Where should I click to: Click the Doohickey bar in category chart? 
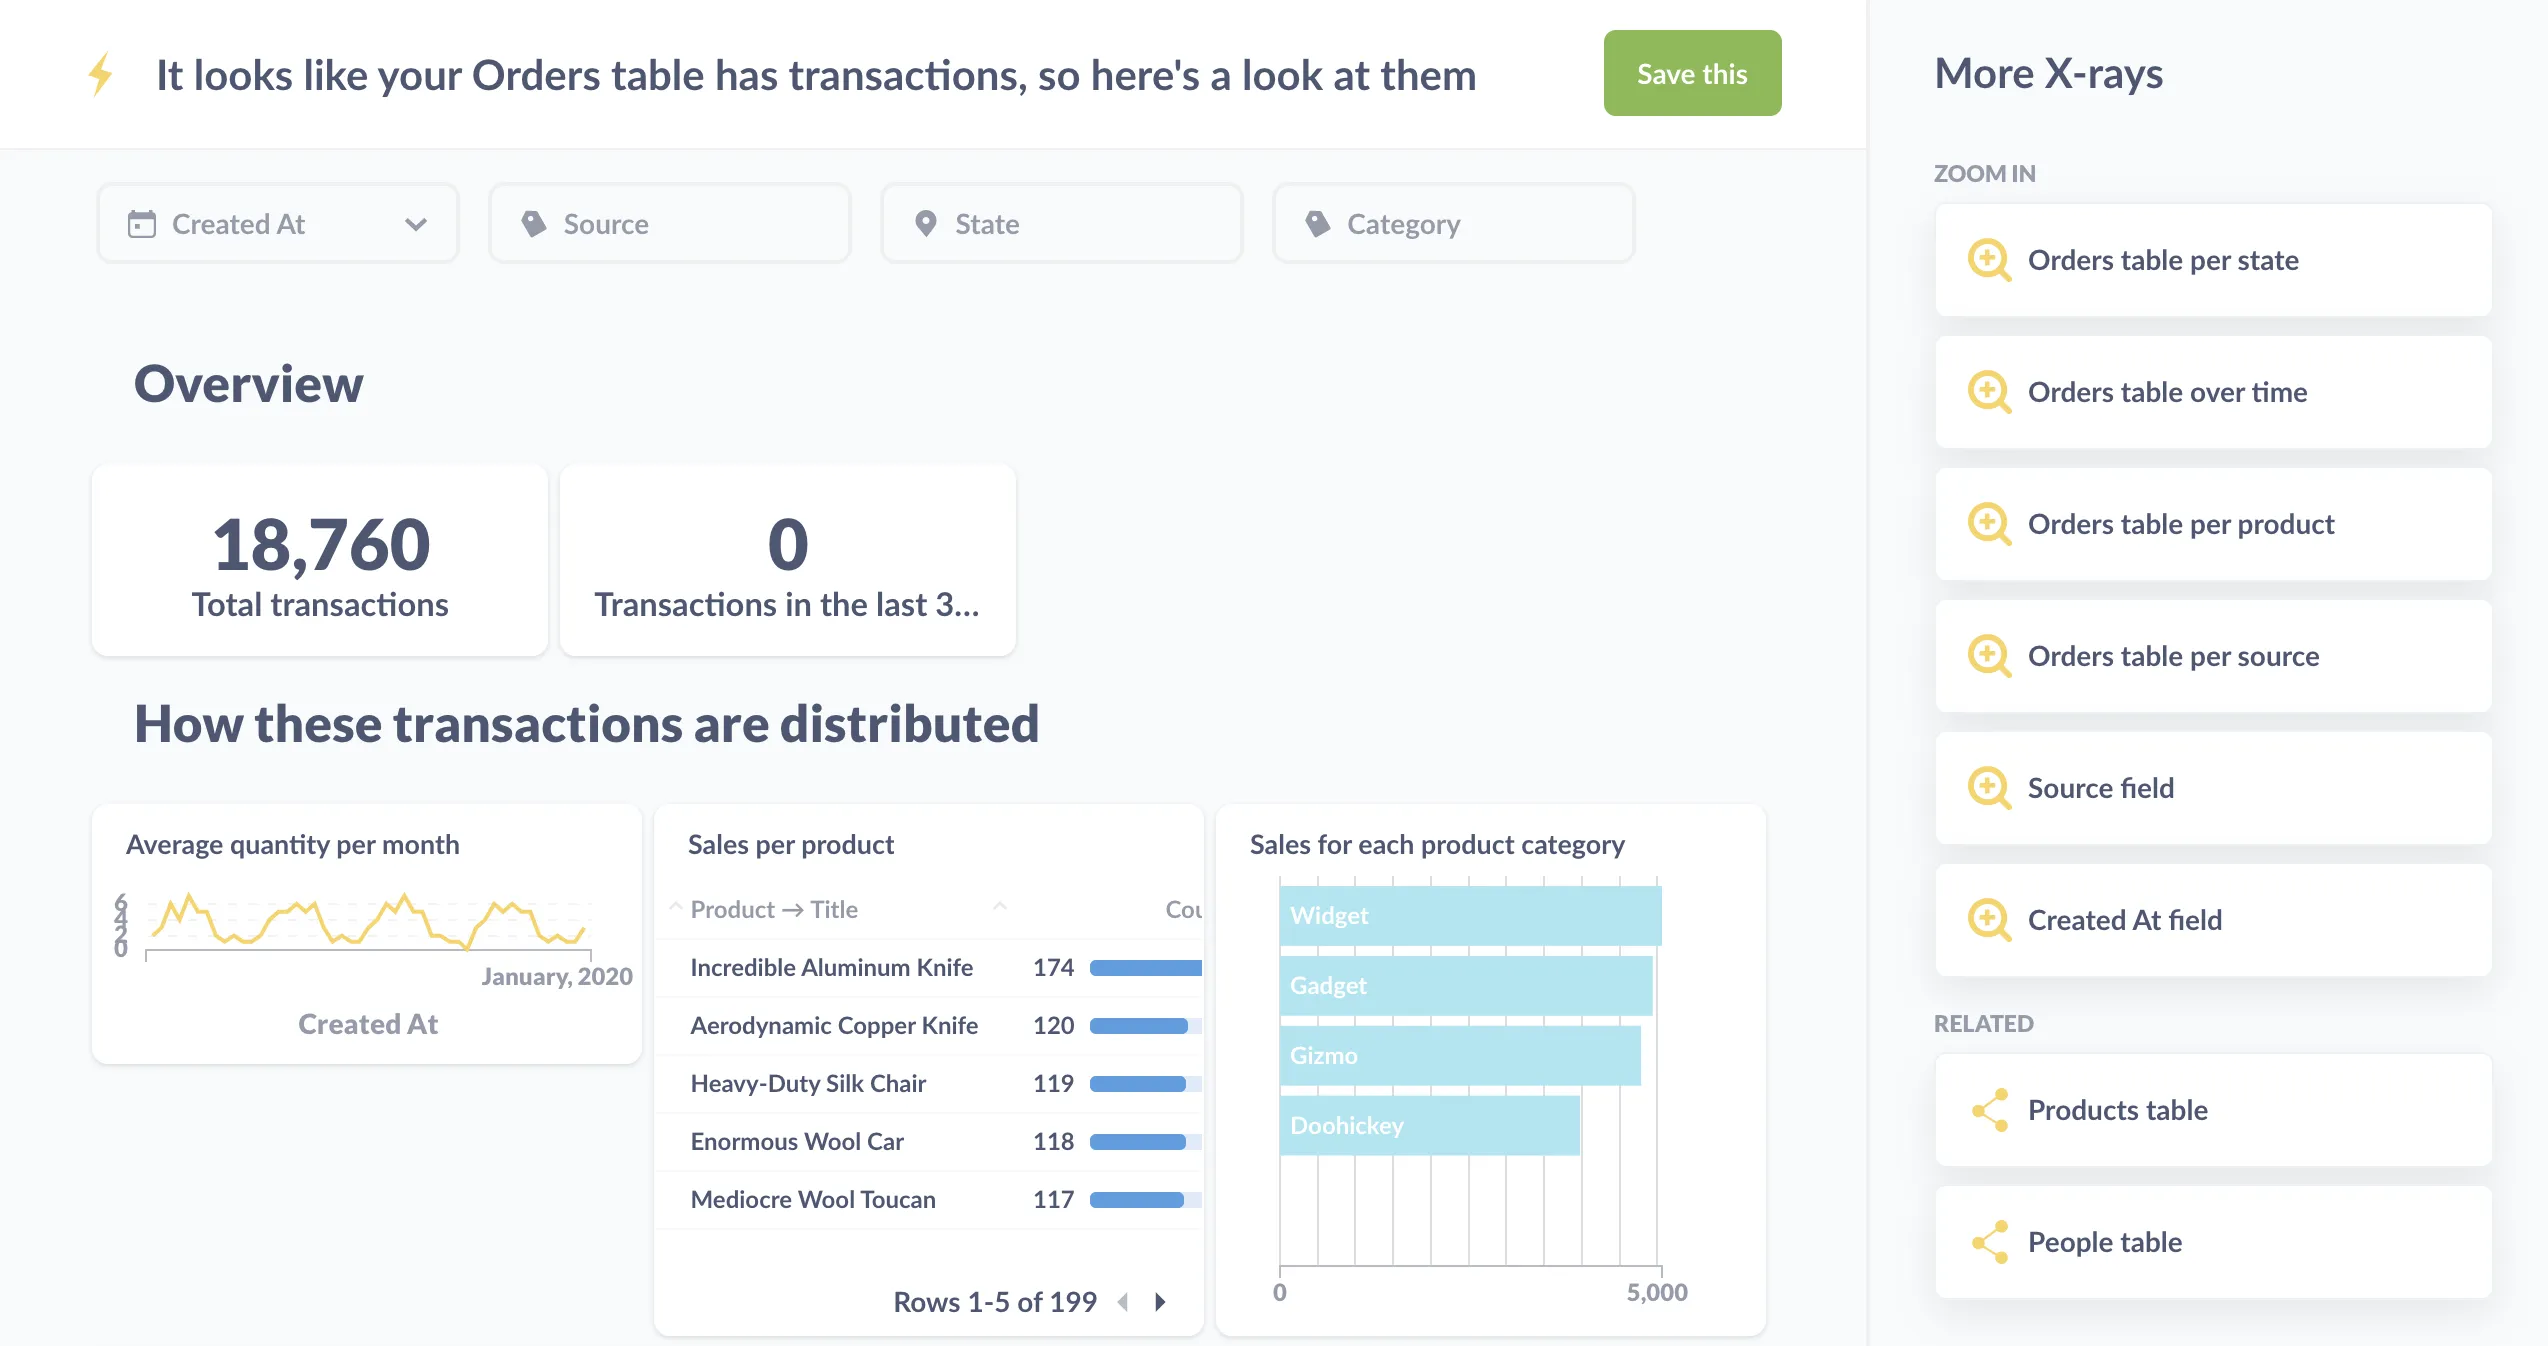[x=1429, y=1126]
